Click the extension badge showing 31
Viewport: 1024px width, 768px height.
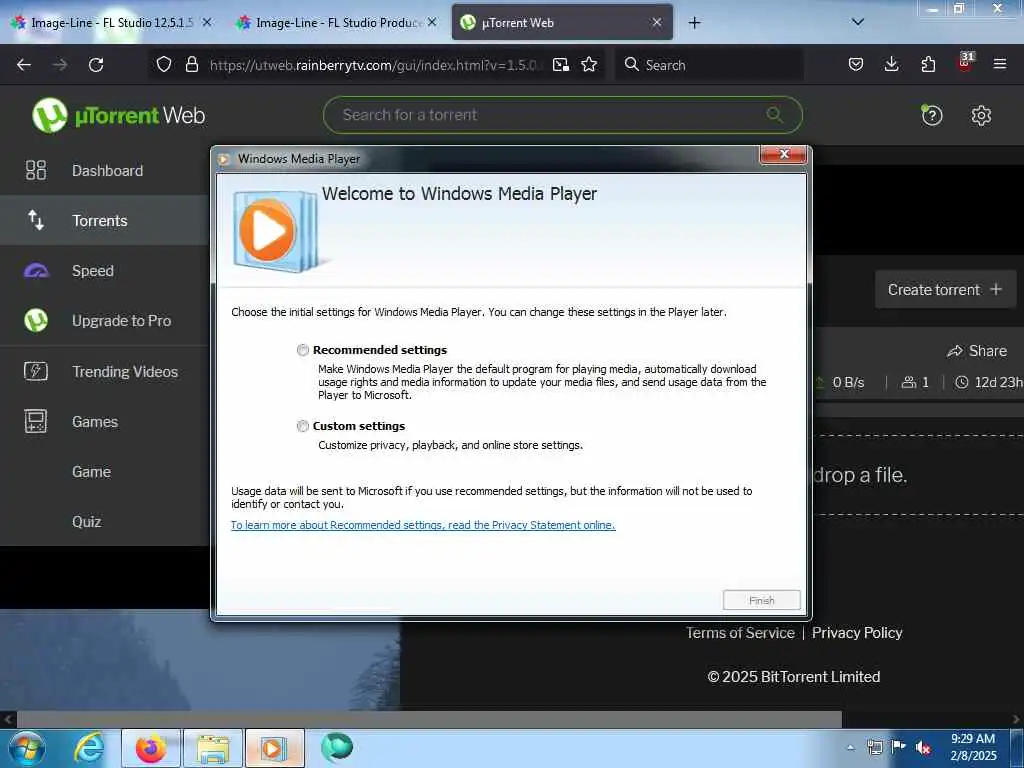pyautogui.click(x=965, y=62)
